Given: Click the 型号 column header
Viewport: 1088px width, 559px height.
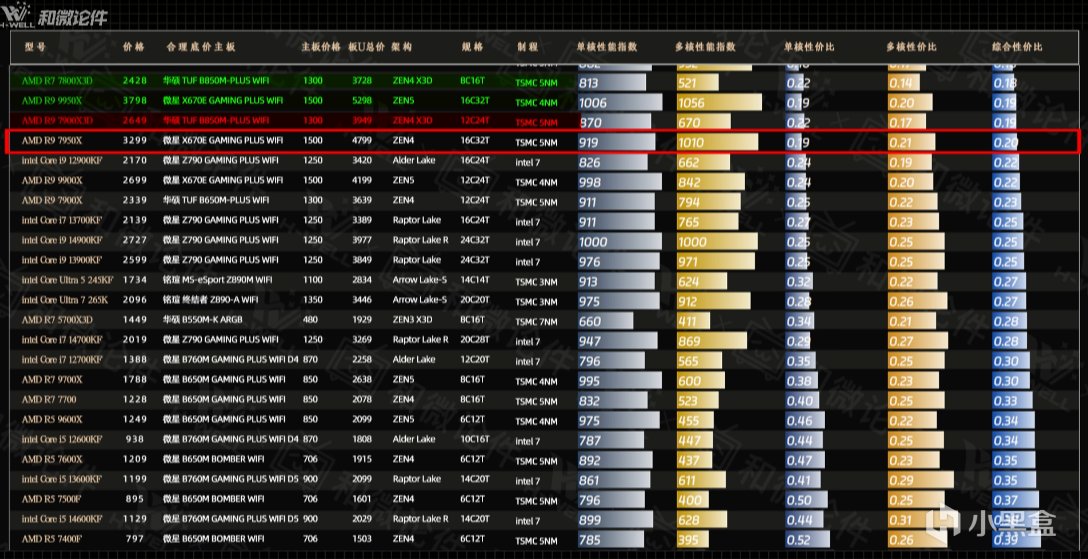Looking at the screenshot, I should 35,47.
